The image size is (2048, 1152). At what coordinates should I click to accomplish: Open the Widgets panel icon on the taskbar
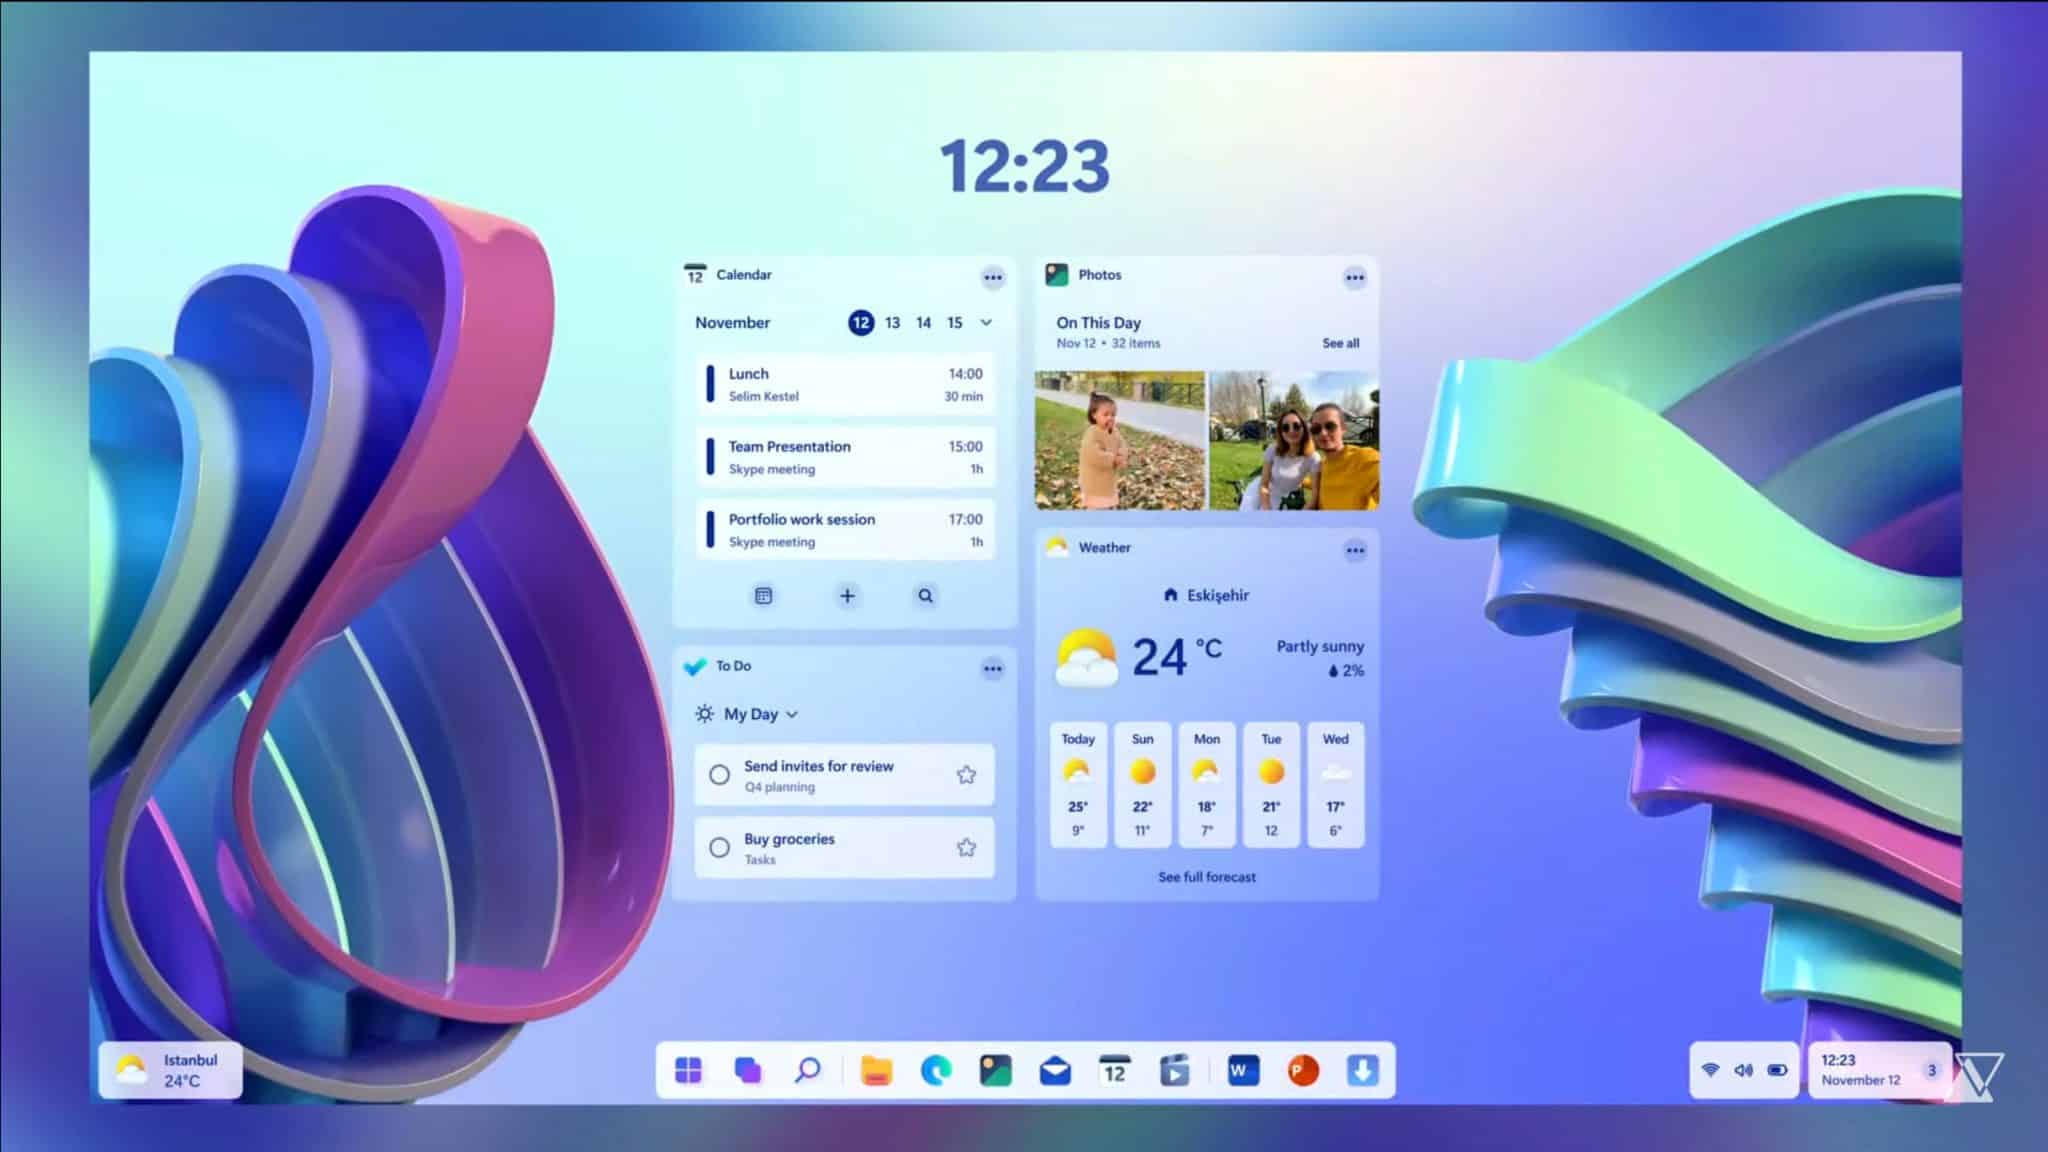tap(748, 1070)
